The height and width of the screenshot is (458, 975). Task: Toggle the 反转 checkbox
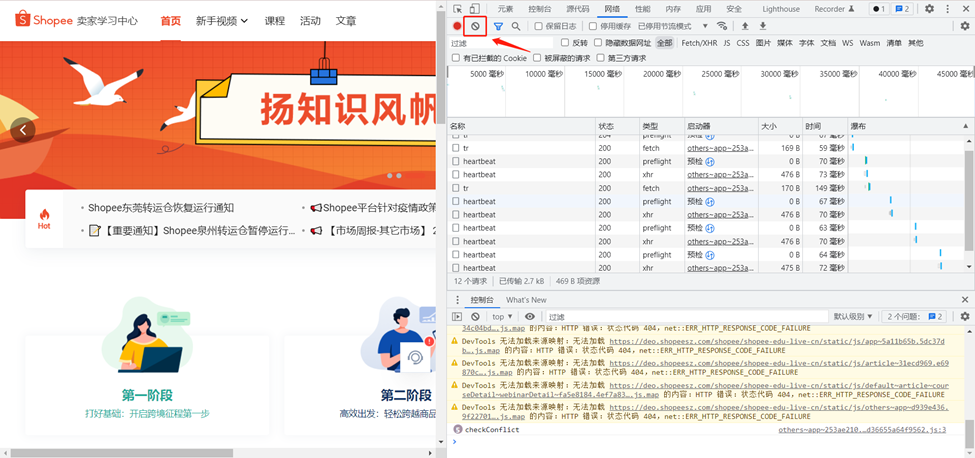(x=565, y=43)
